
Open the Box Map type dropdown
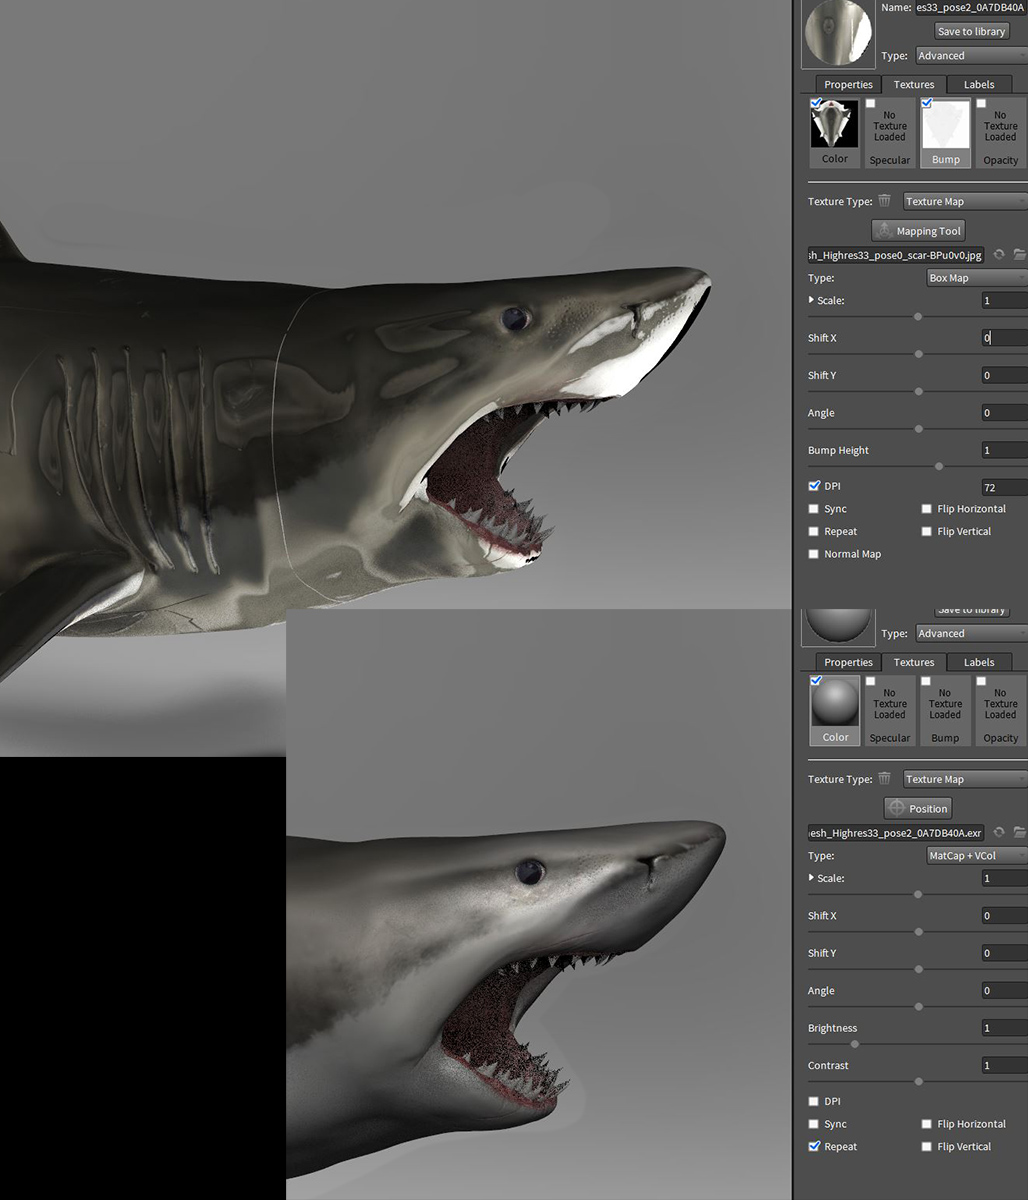(x=976, y=278)
